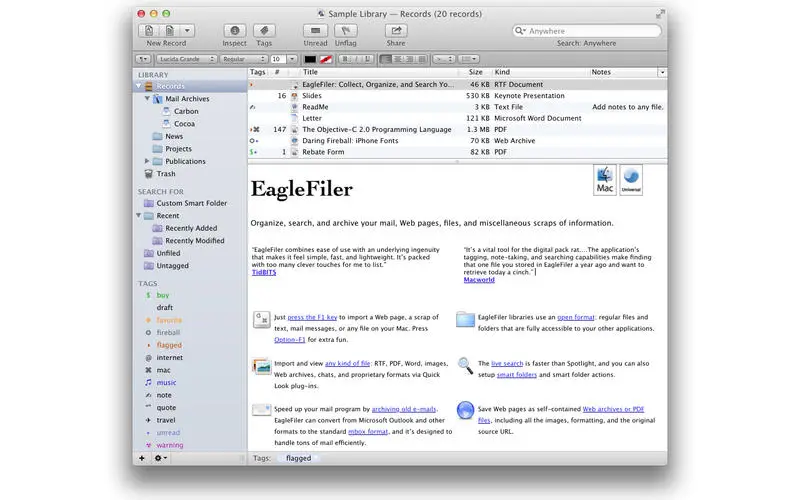Viewport: 800px width, 500px height.
Task: Open the search scope magnifier dropdown
Action: point(520,31)
